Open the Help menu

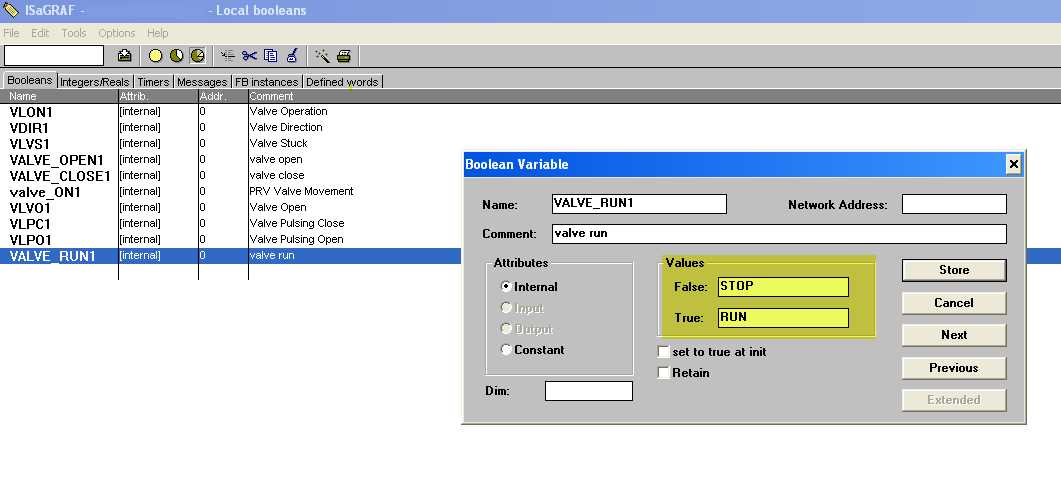tap(158, 33)
